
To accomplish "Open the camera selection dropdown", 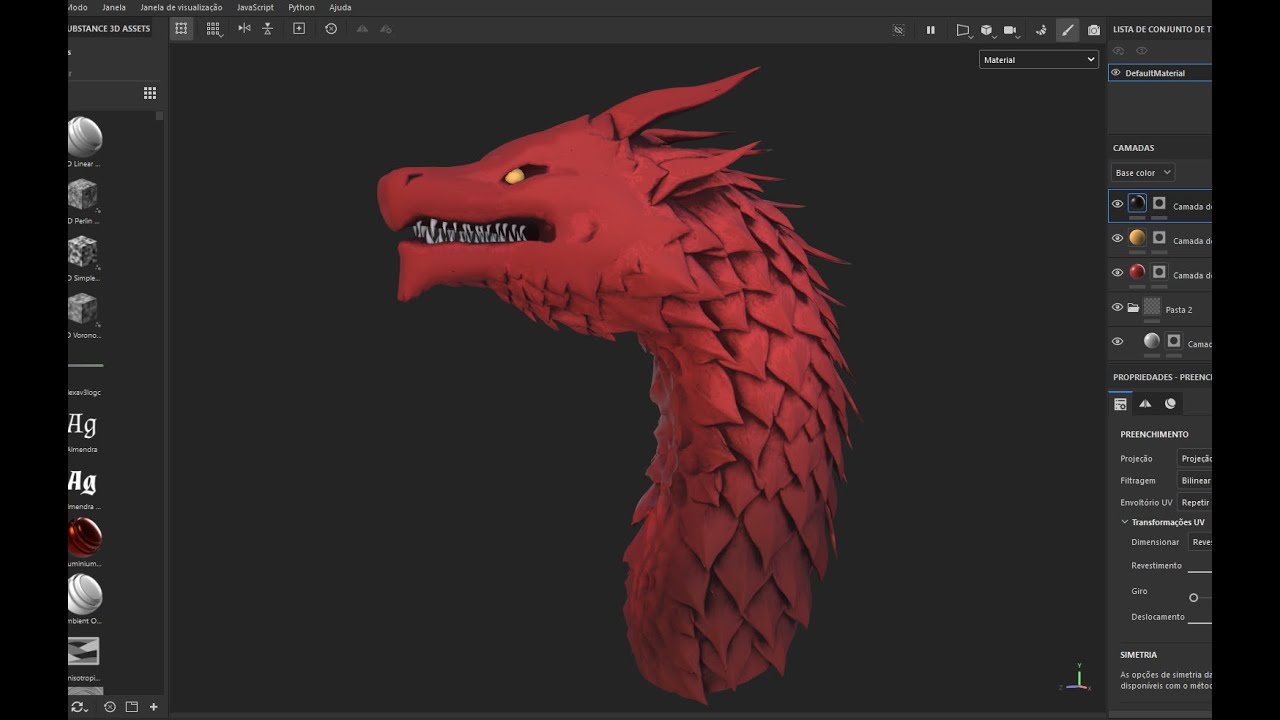I will 1011,30.
